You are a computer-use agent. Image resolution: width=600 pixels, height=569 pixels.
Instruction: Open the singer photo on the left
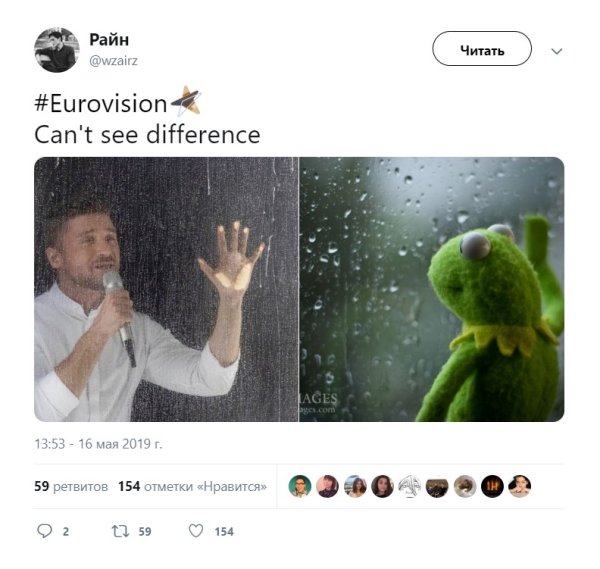166,289
